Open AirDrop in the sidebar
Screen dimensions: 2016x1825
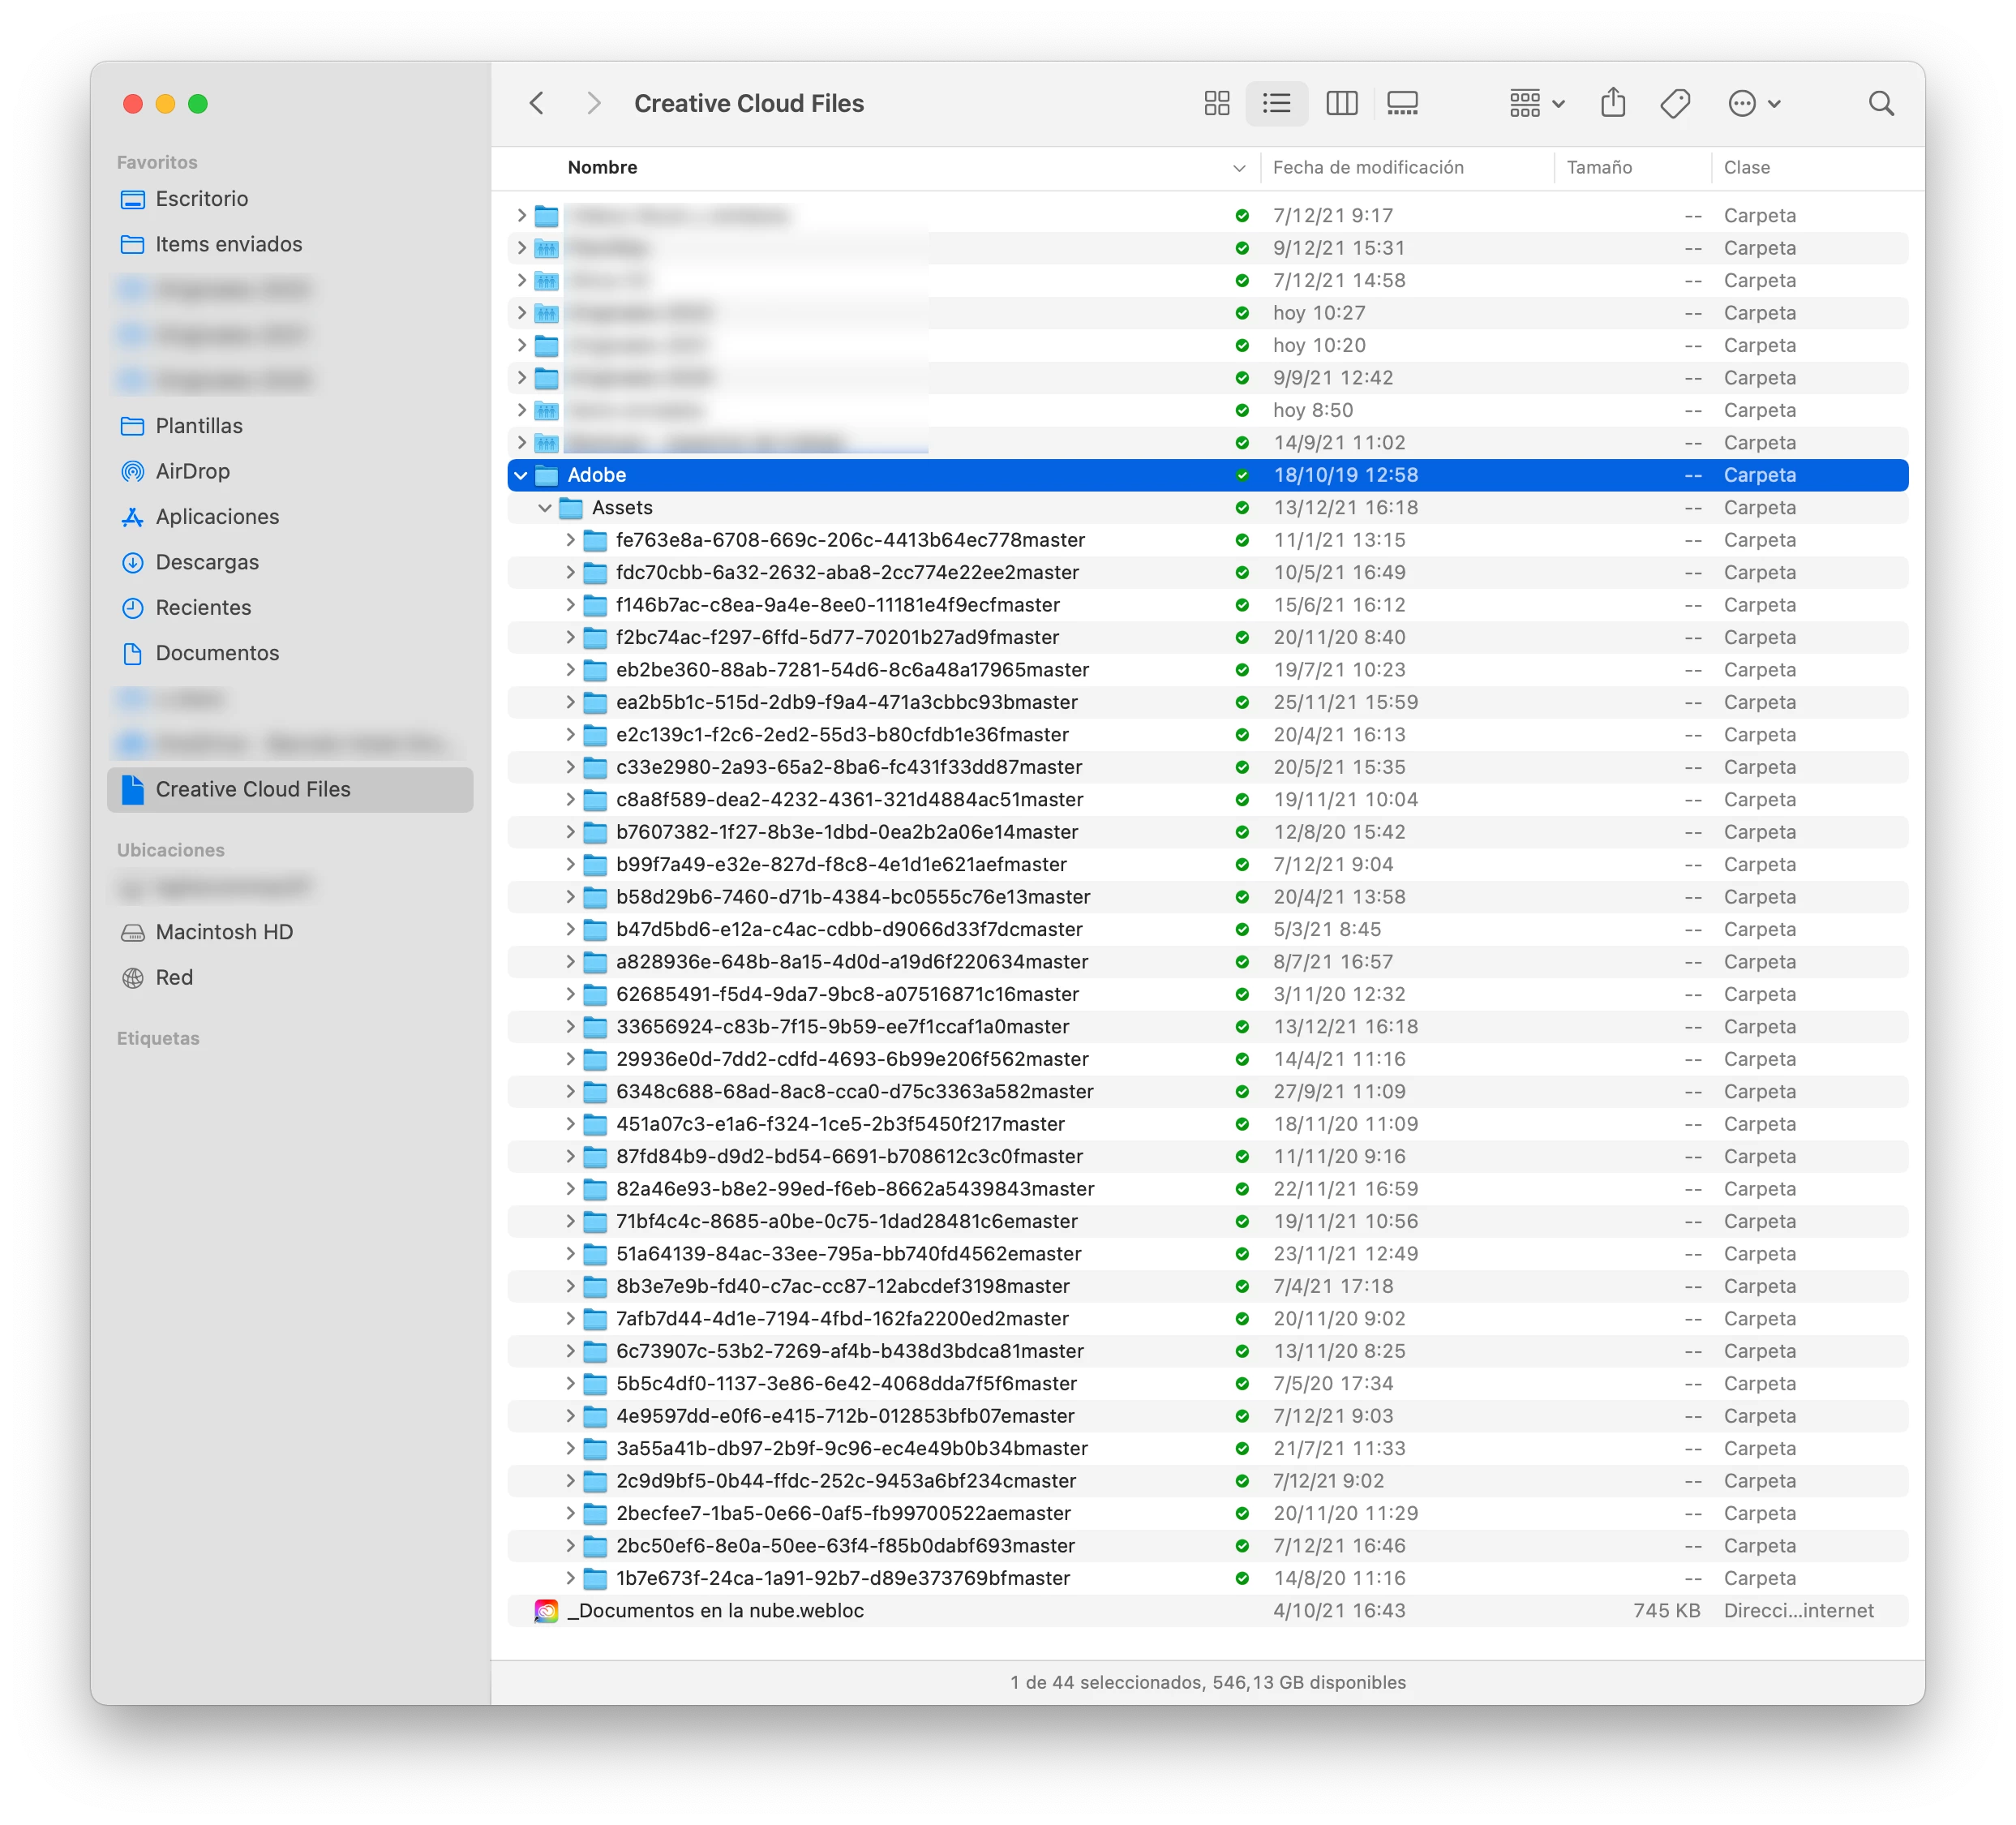coord(192,471)
